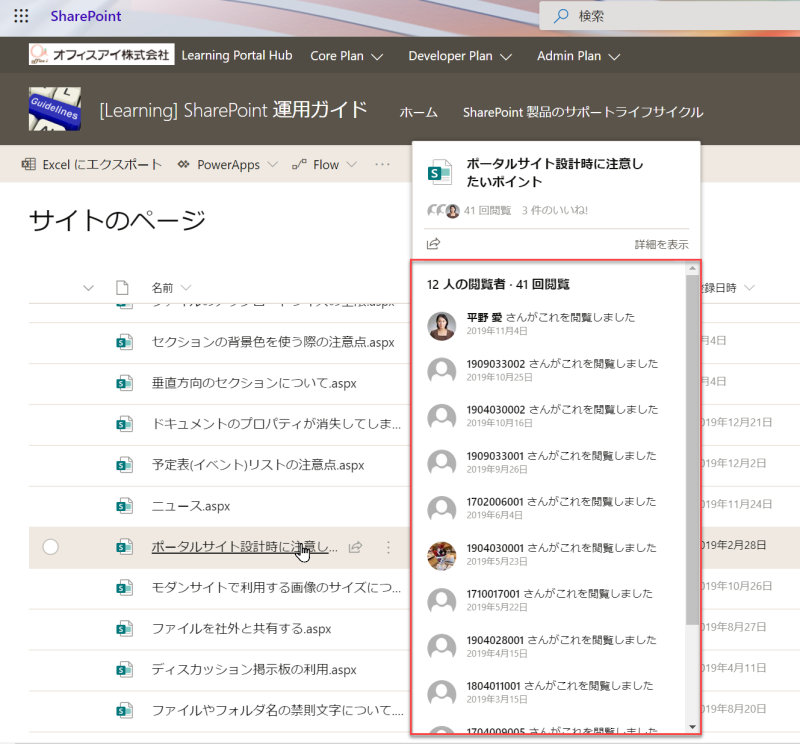The image size is (800, 744).
Task: Click the page icon for ディスカッション掲示板 row
Action: click(x=124, y=669)
